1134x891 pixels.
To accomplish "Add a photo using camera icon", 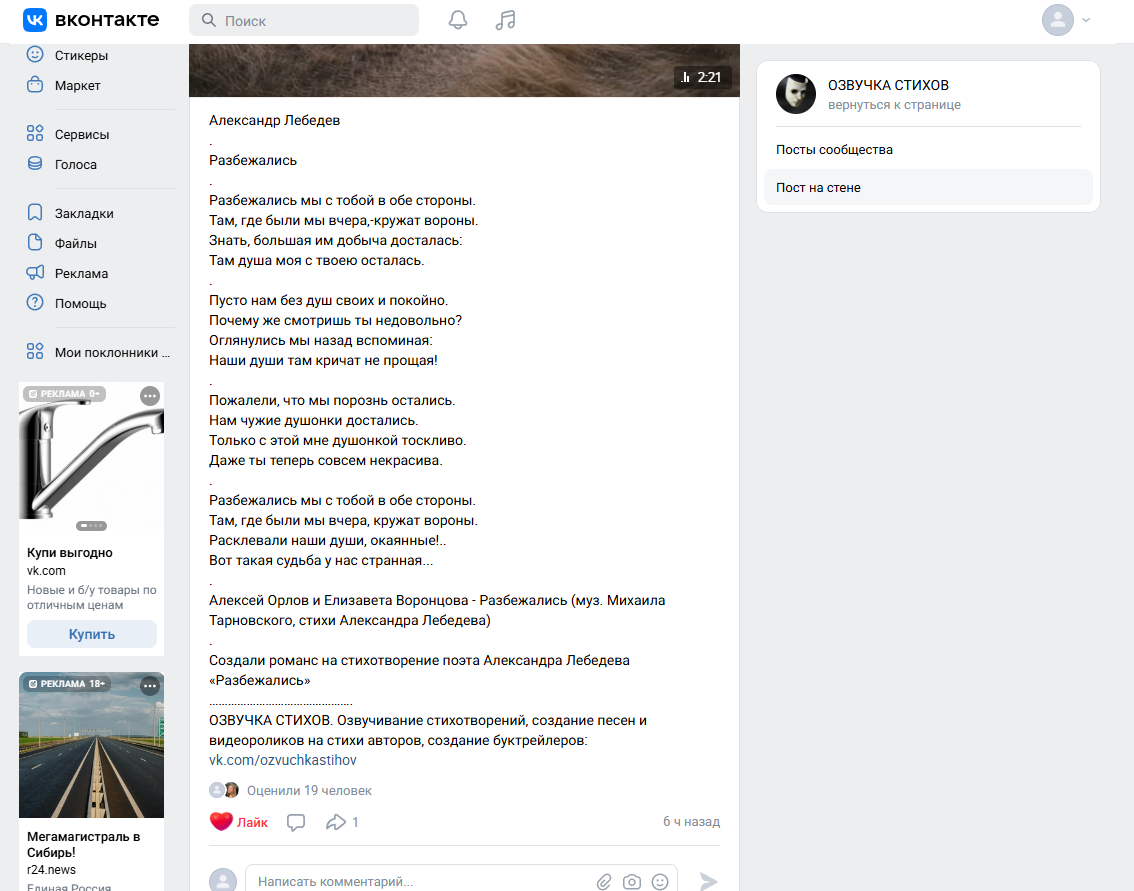I will coord(632,881).
